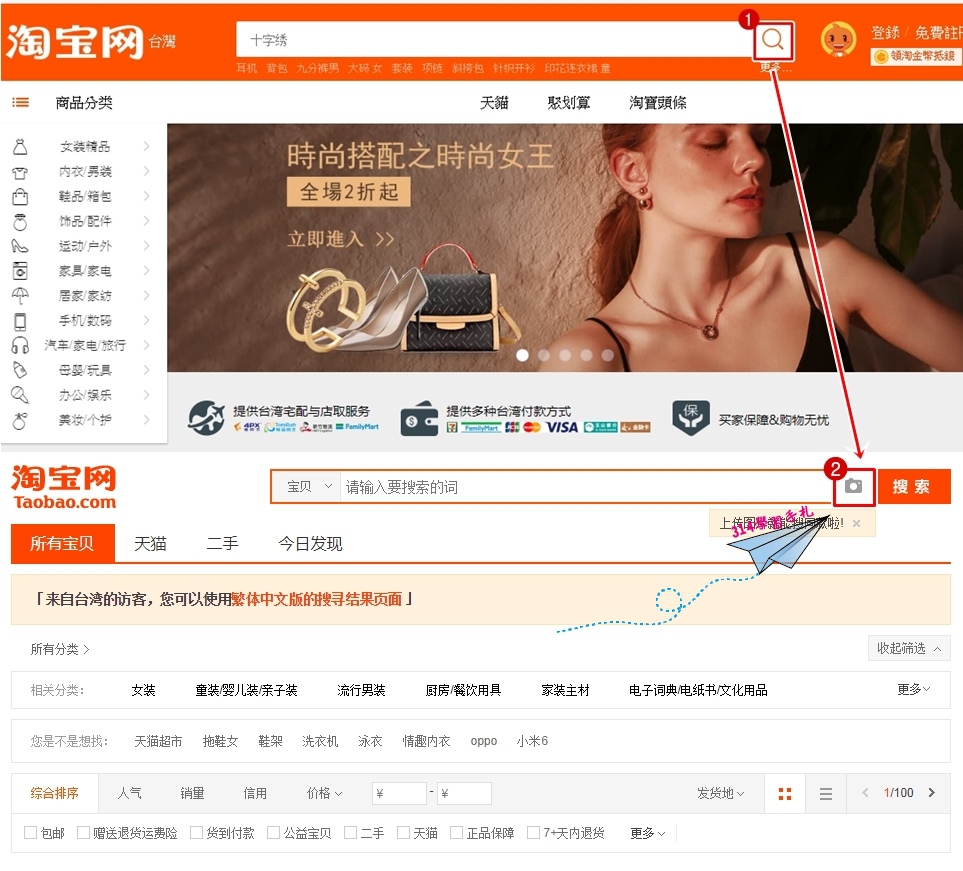Open image search with the camera icon
The height and width of the screenshot is (871, 963).
click(x=853, y=486)
